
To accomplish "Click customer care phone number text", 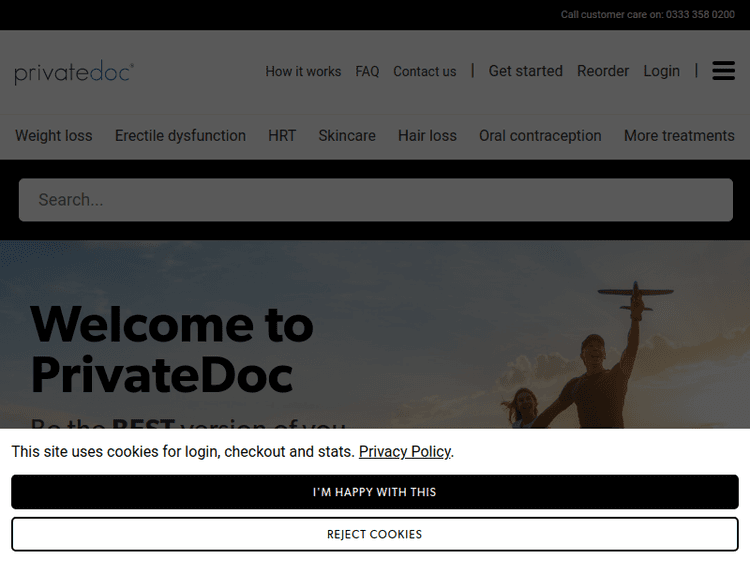I will click(x=648, y=14).
